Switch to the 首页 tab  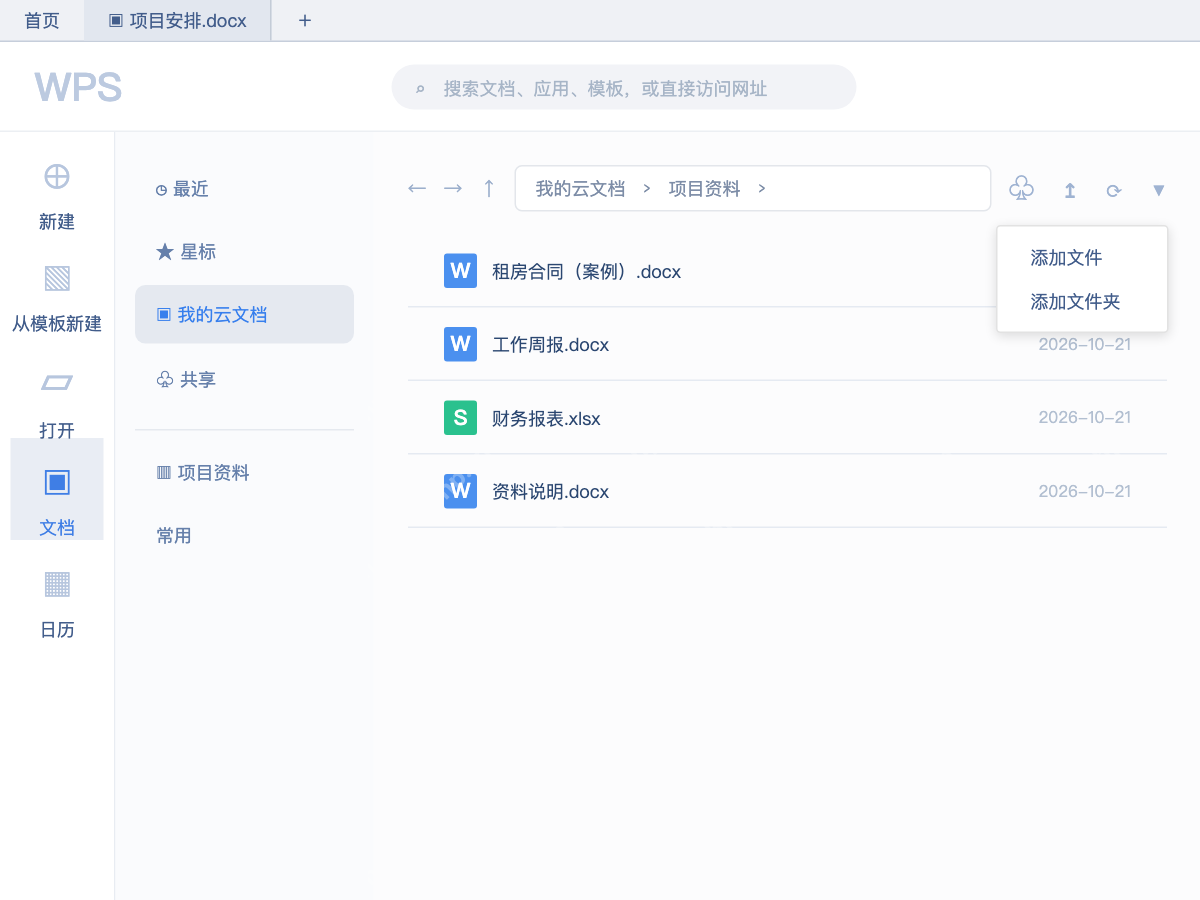point(42,20)
